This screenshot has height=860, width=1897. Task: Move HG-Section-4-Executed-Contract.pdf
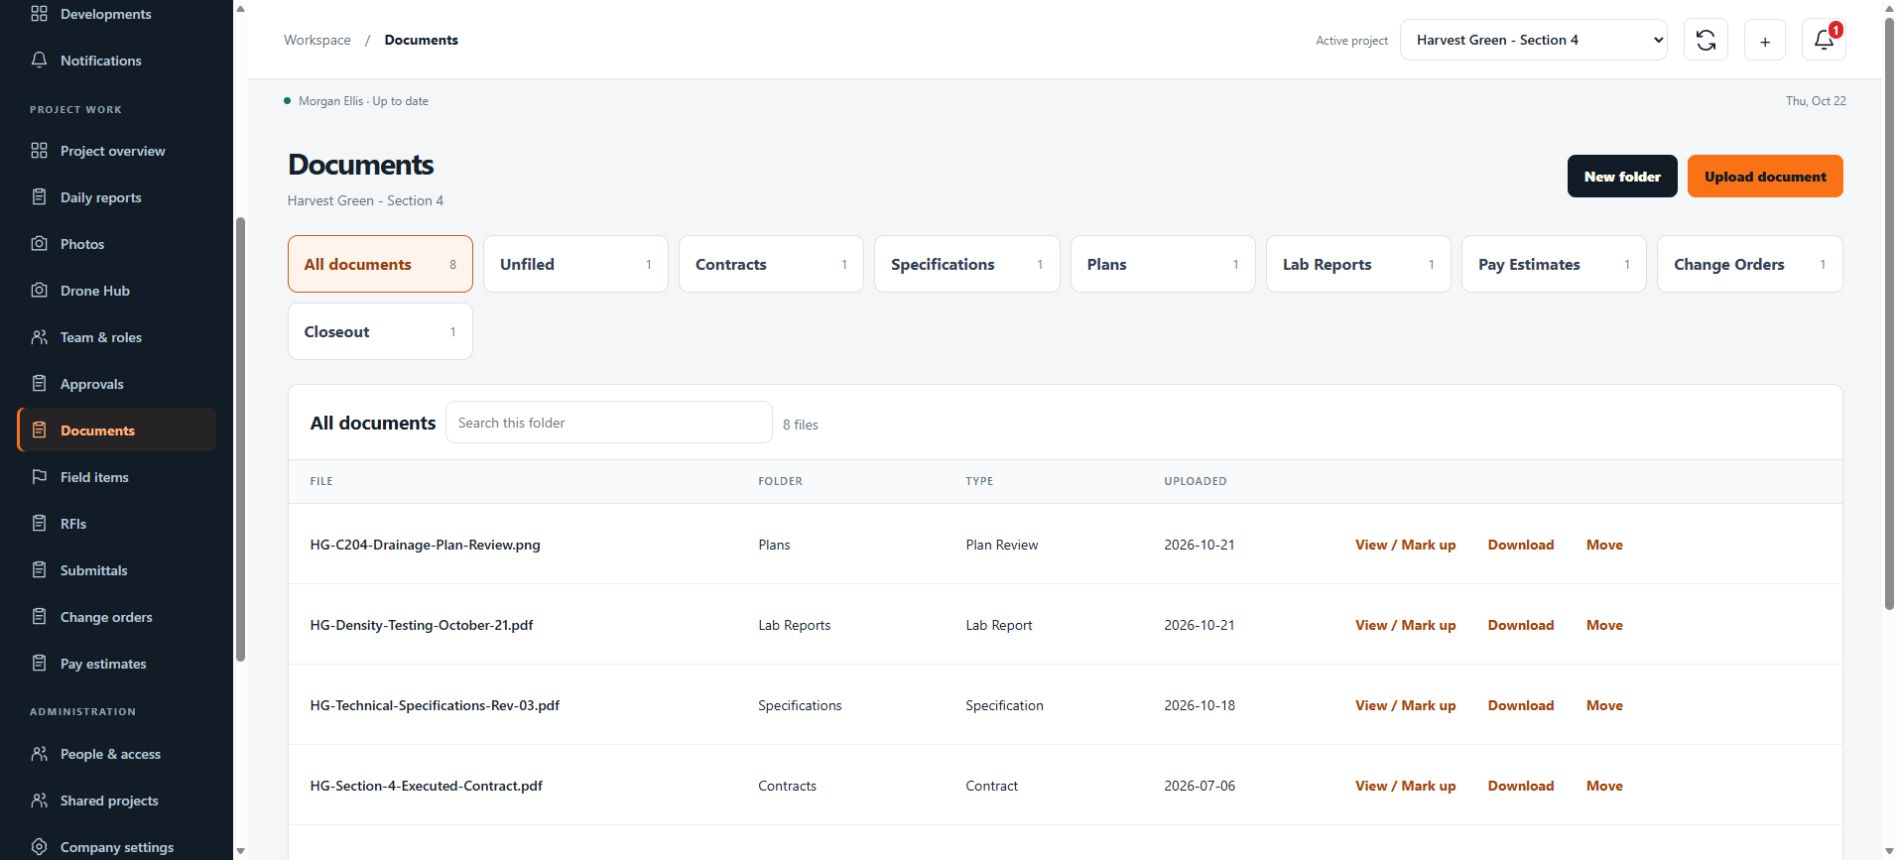tap(1604, 786)
